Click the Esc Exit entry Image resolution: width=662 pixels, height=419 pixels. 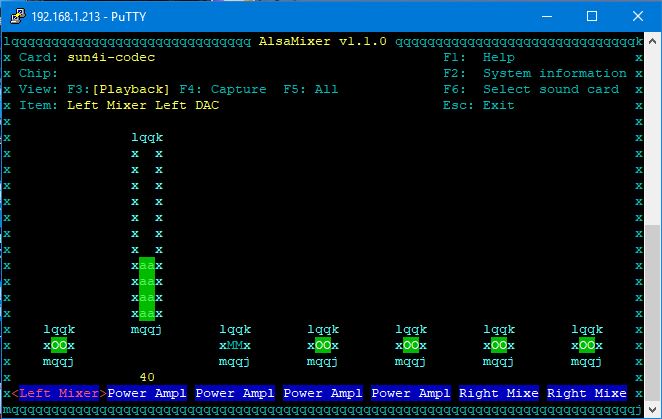click(479, 105)
